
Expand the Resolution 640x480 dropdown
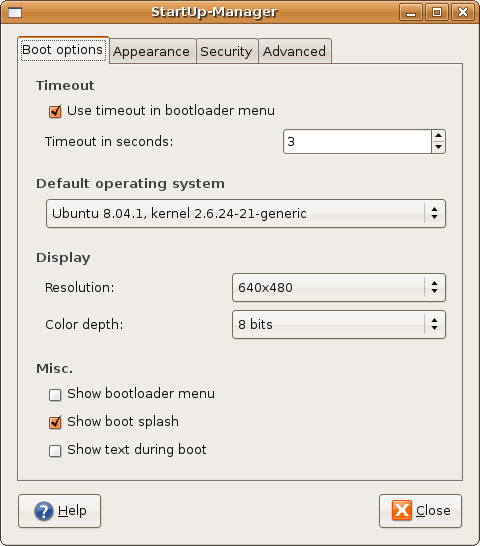tap(339, 288)
